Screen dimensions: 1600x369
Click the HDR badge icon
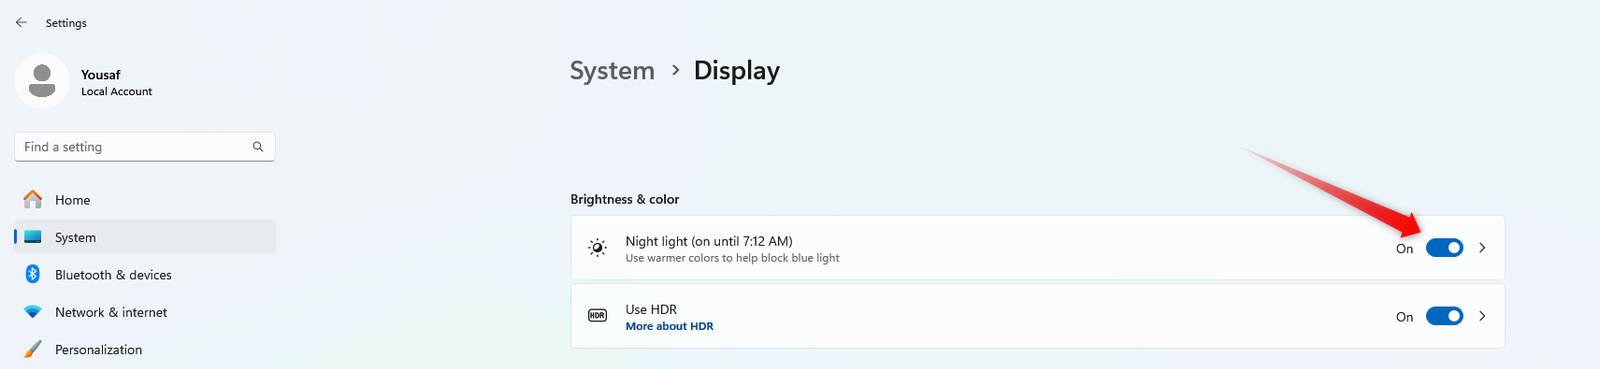pyautogui.click(x=597, y=316)
